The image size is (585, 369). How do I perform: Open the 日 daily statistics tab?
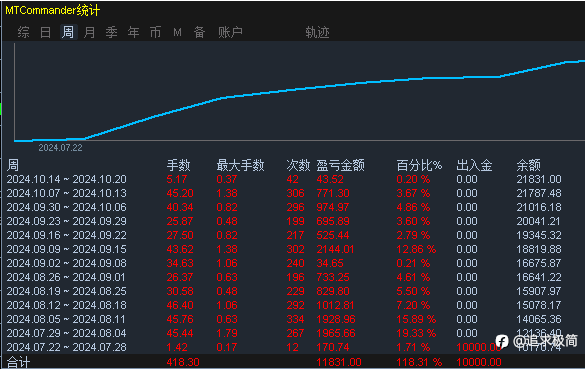(46, 32)
